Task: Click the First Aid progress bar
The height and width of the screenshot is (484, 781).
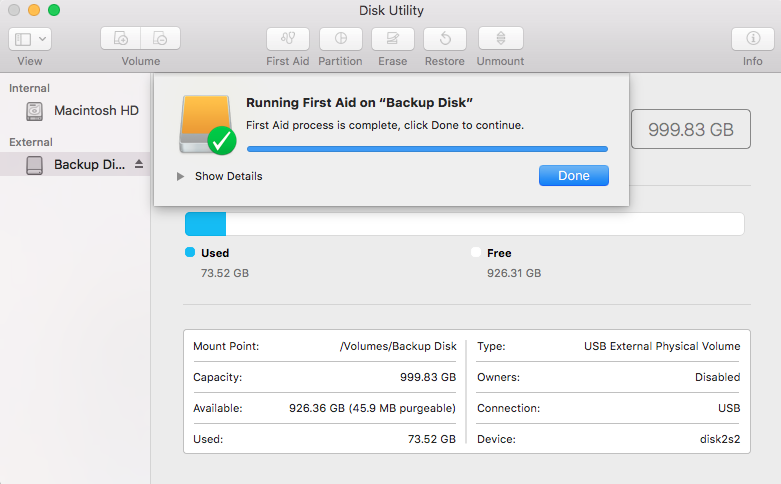Action: tap(427, 149)
